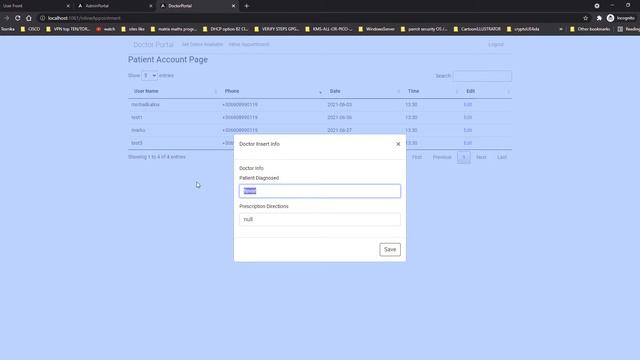
Task: Click the Patient Account Page heading
Action: tap(168, 60)
